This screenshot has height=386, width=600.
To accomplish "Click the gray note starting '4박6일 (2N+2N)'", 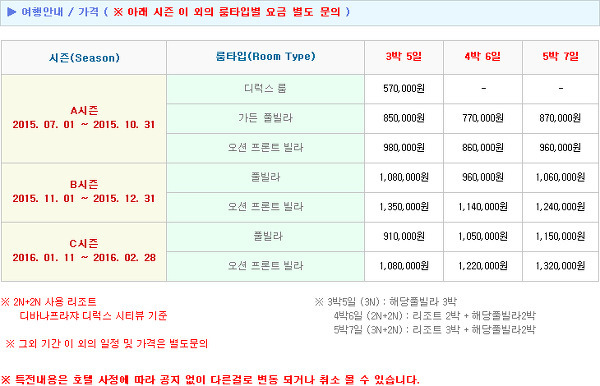I will tap(434, 316).
